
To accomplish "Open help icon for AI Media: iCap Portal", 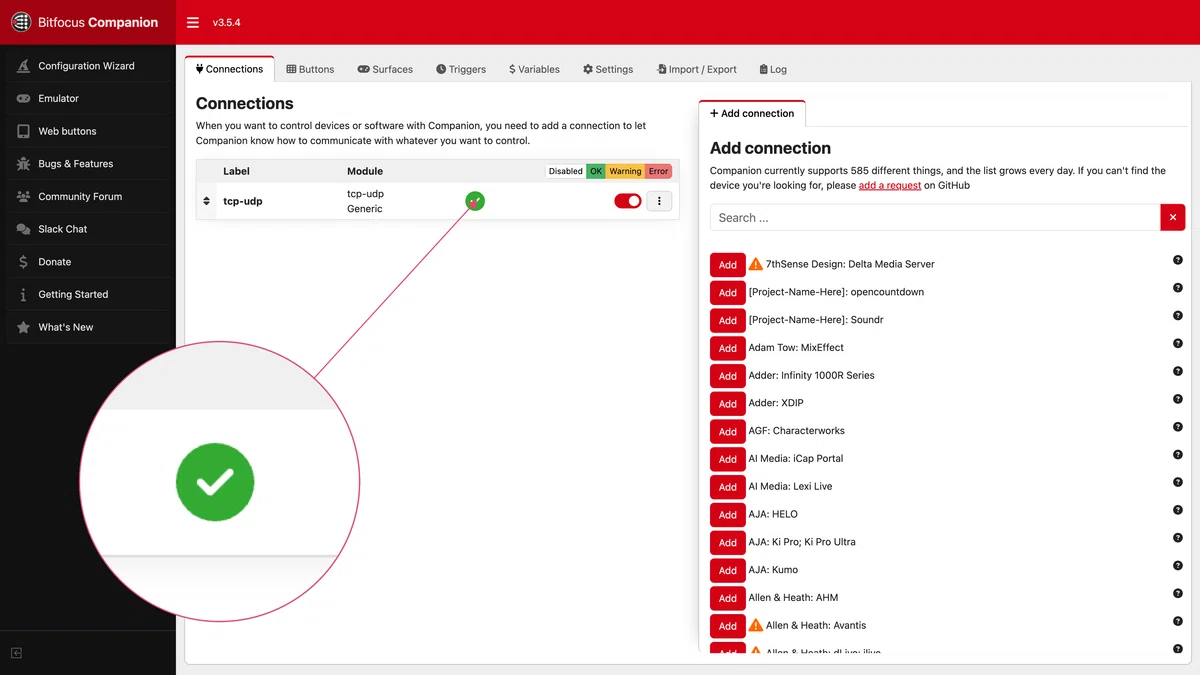I will pyautogui.click(x=1178, y=454).
